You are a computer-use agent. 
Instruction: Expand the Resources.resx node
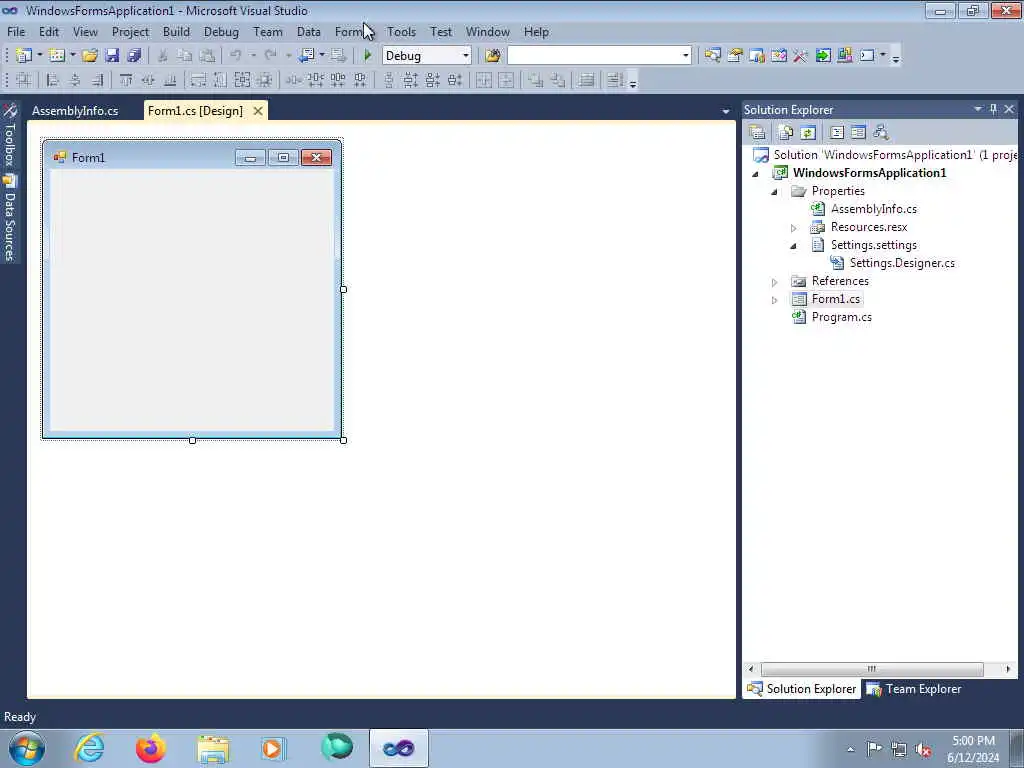point(793,228)
